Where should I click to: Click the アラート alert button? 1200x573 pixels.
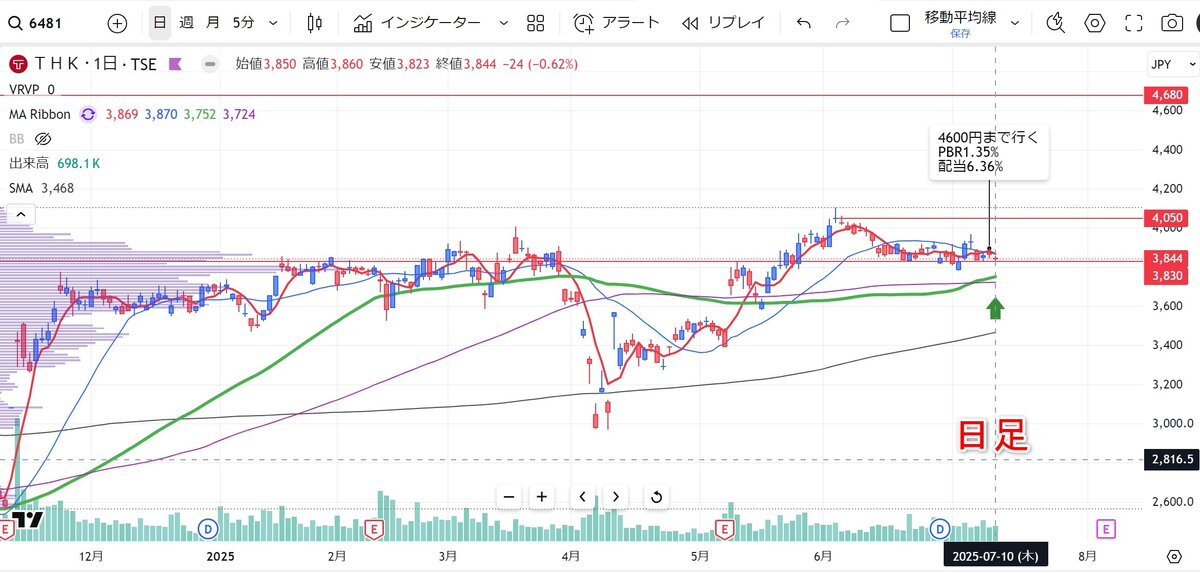coord(617,23)
